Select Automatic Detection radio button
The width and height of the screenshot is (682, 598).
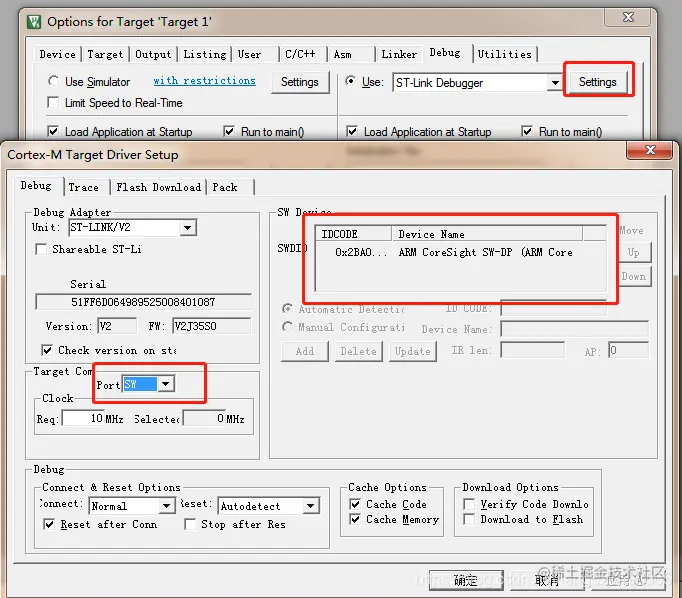(287, 309)
